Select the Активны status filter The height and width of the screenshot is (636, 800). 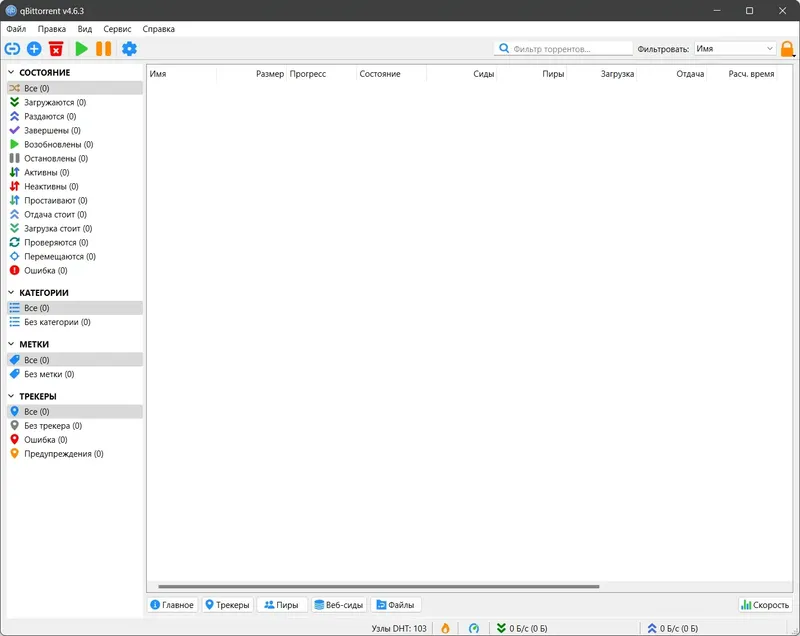click(x=45, y=172)
